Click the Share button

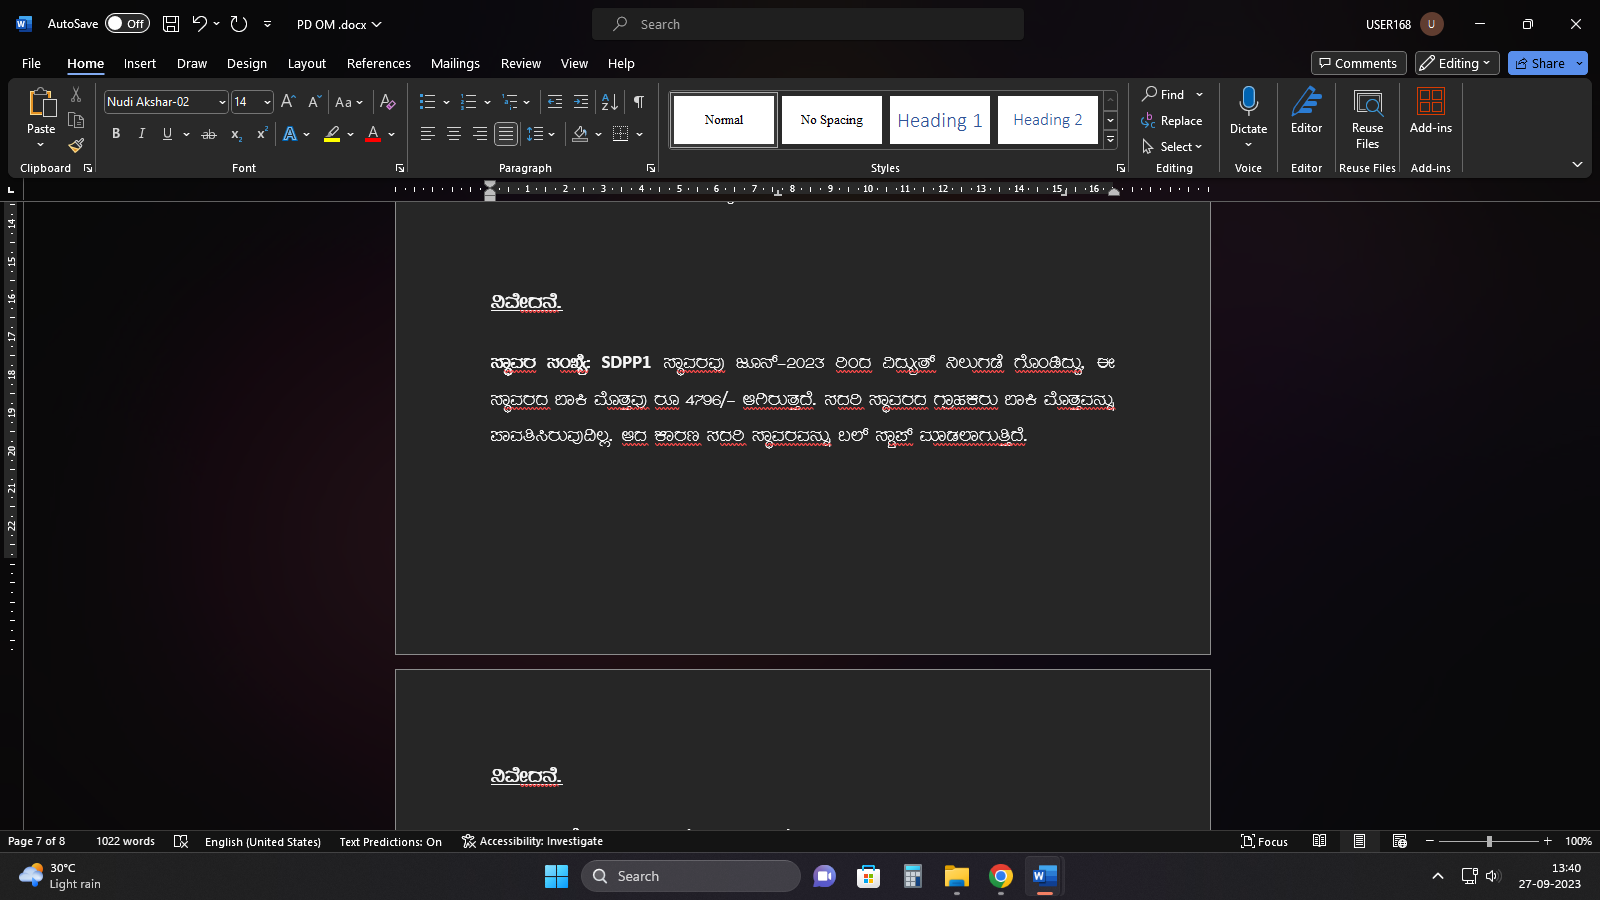[1540, 63]
